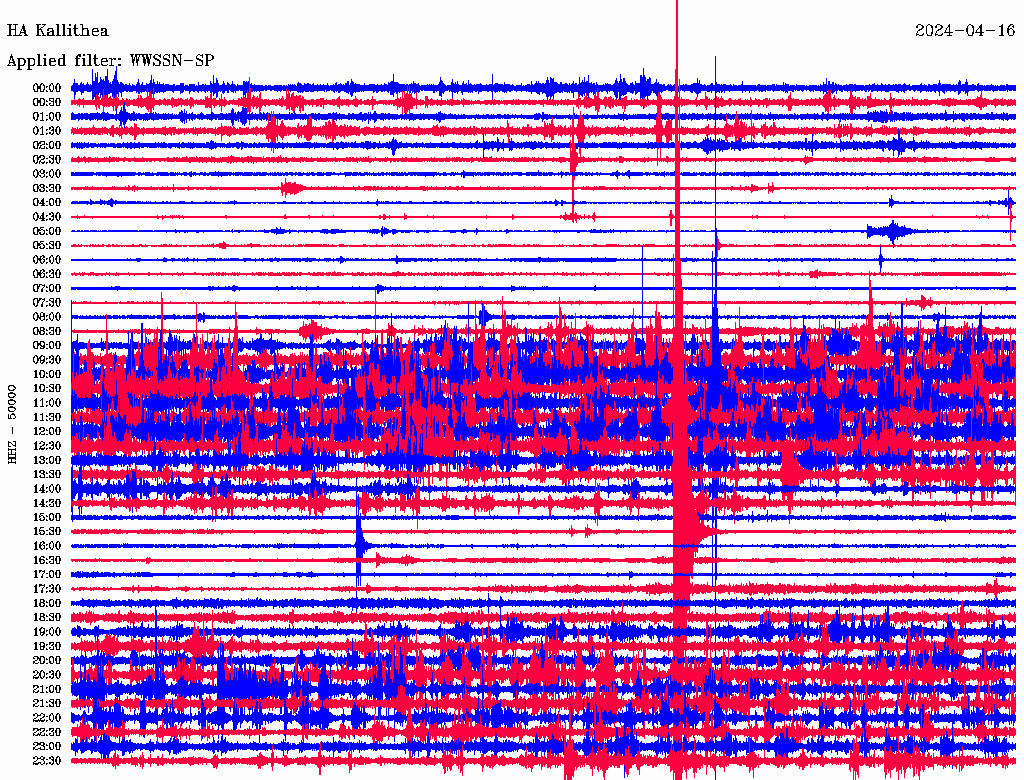Image resolution: width=1024 pixels, height=780 pixels.
Task: Select the 07:30 time label
Action: 47,303
